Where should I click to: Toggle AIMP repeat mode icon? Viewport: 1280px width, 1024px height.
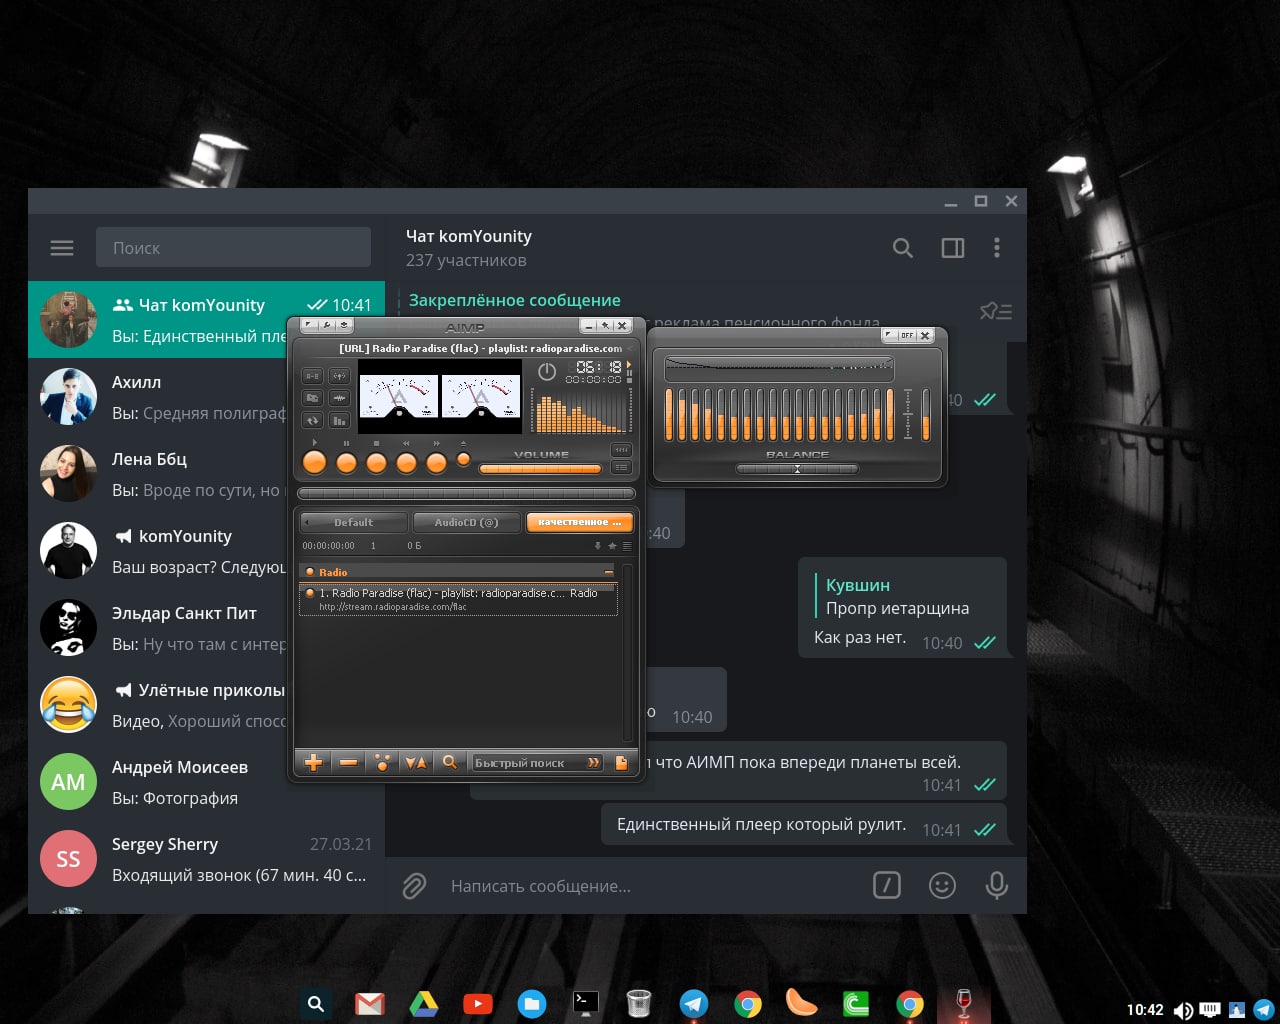click(x=312, y=420)
